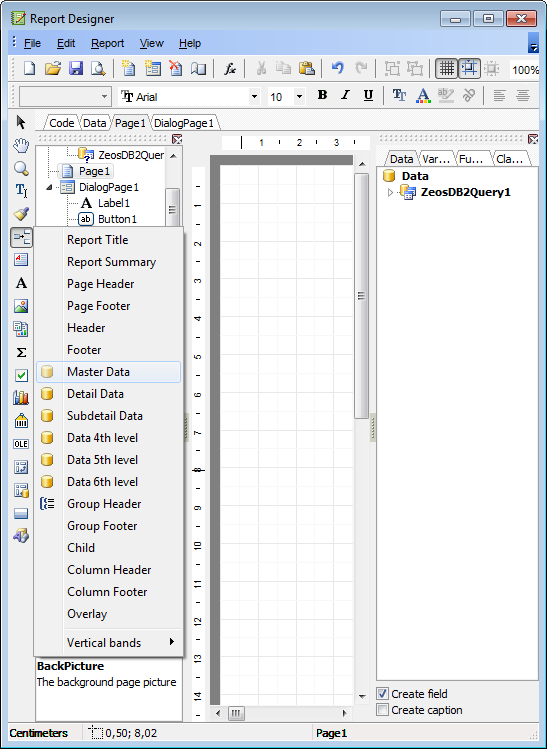Screen dimensions: 547x749
Task: Insert an OLE object
Action: (x=21, y=444)
